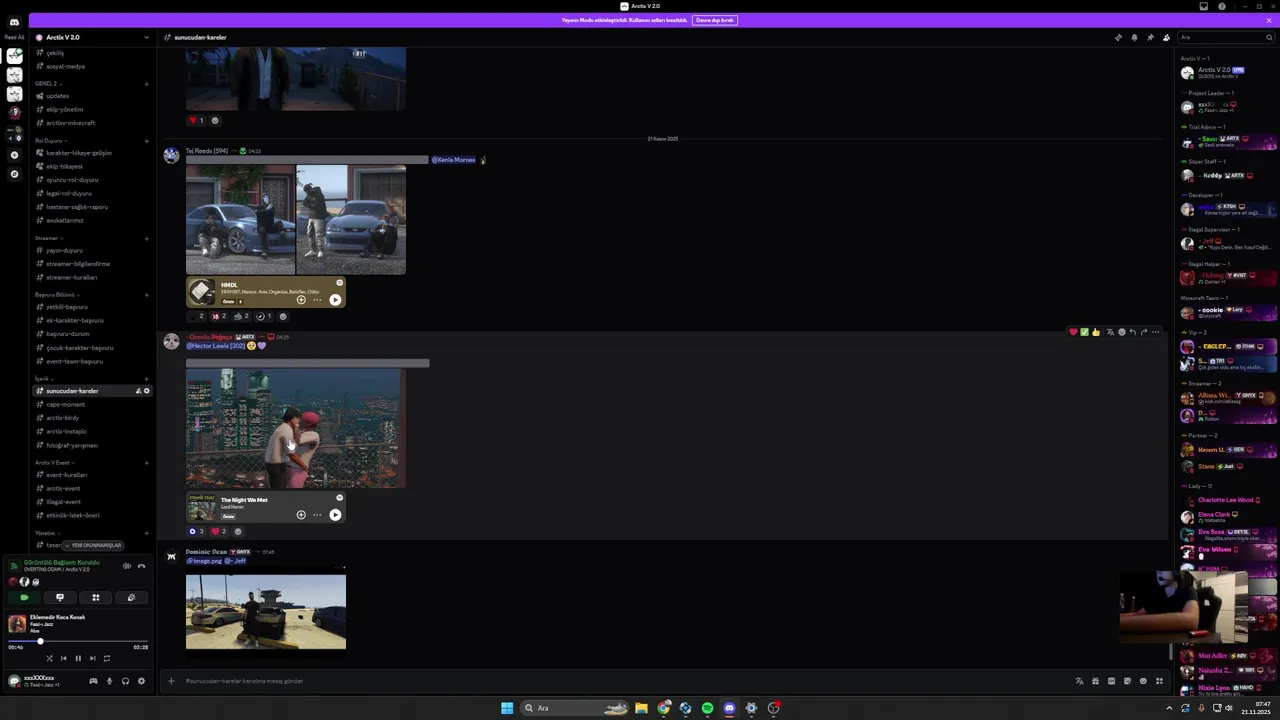Toggle repeat in Spotify player
1280x720 pixels.
107,658
